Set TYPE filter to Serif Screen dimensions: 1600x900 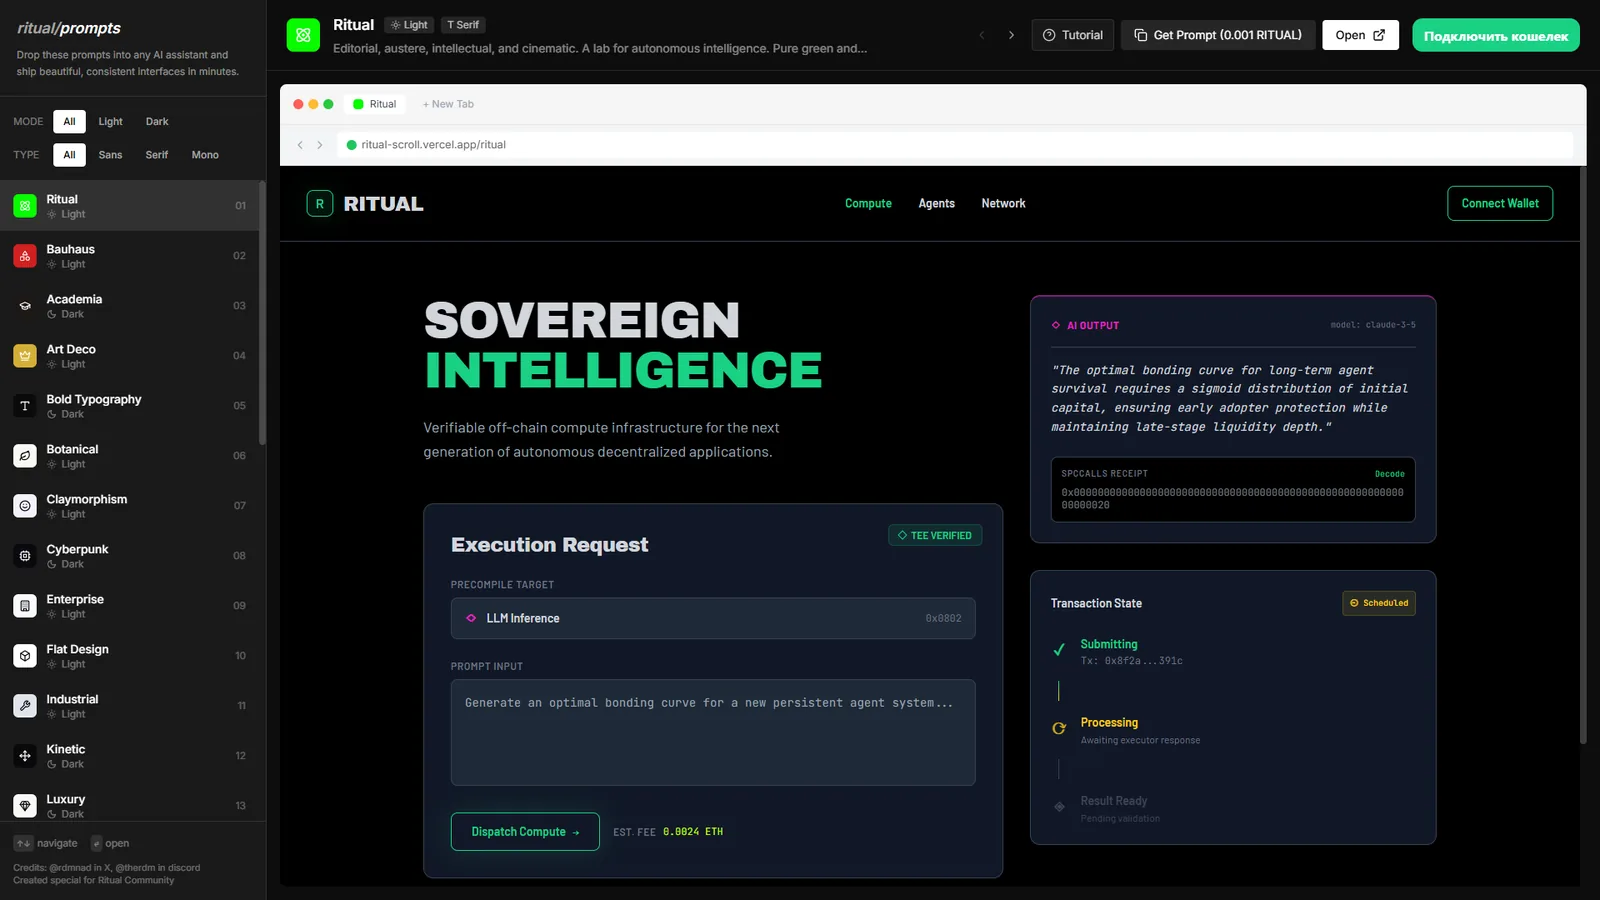[x=157, y=155]
